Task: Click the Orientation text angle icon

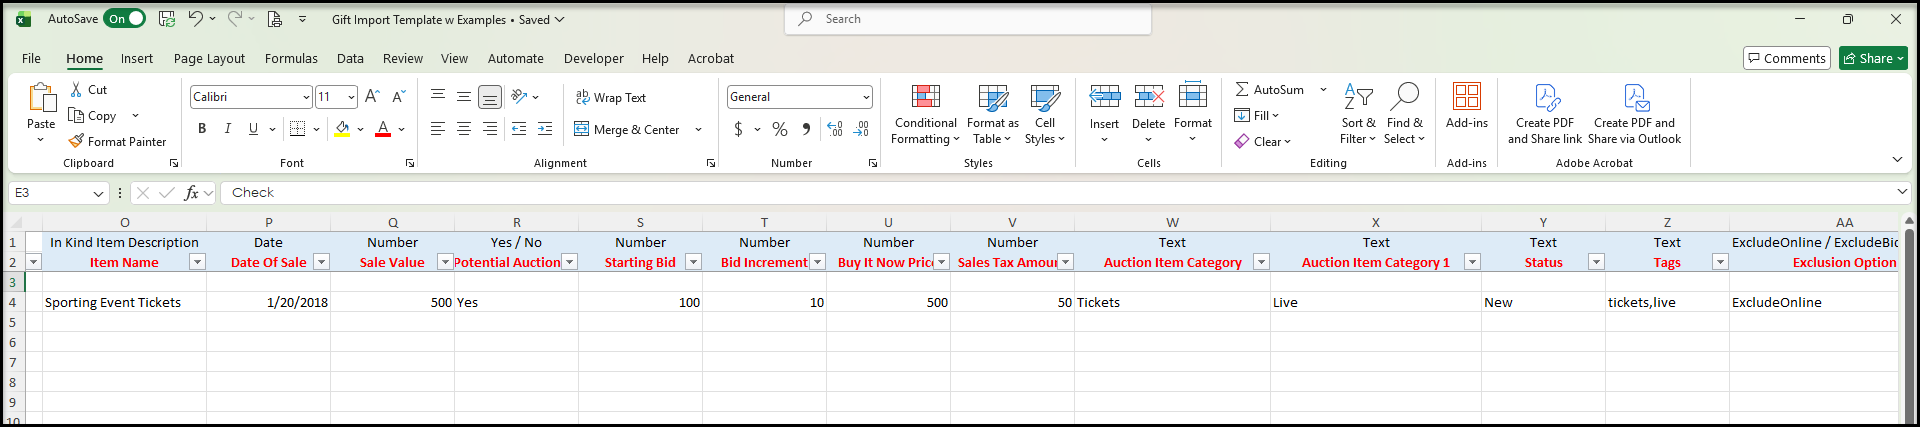Action: pos(519,96)
